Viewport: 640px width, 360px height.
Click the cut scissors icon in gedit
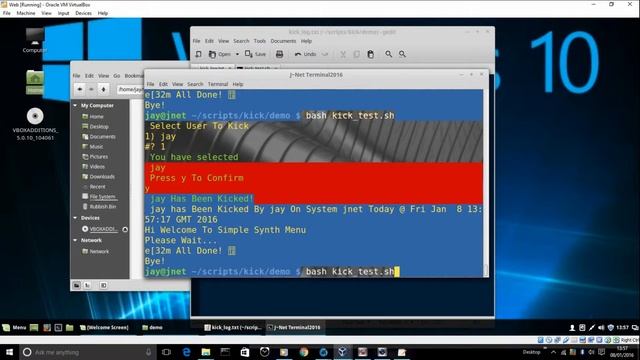tap(343, 54)
